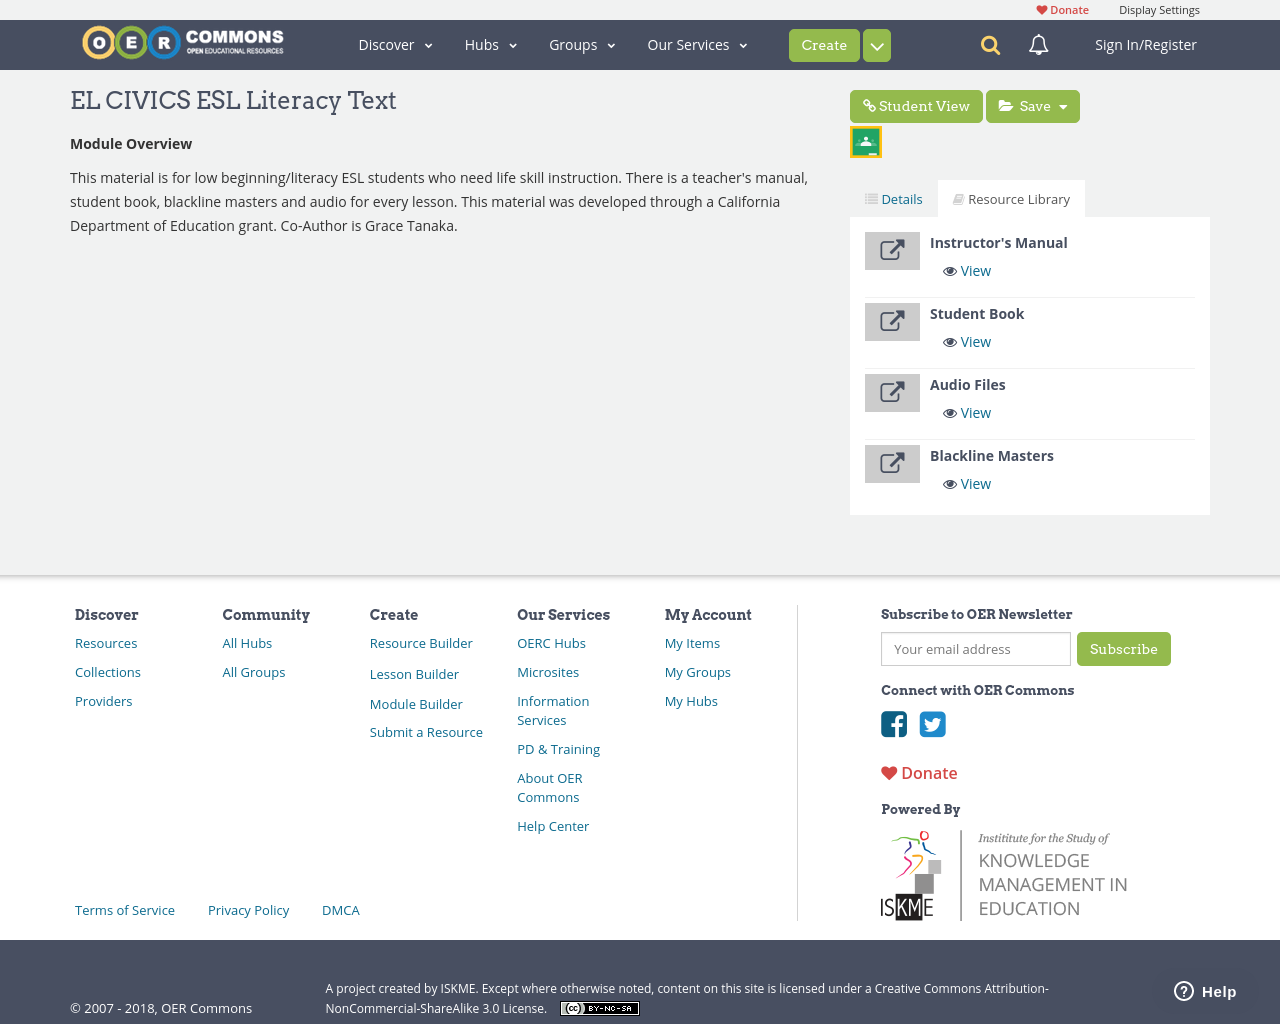The height and width of the screenshot is (1024, 1280).
Task: Click Donate in the top bar
Action: (x=1062, y=10)
